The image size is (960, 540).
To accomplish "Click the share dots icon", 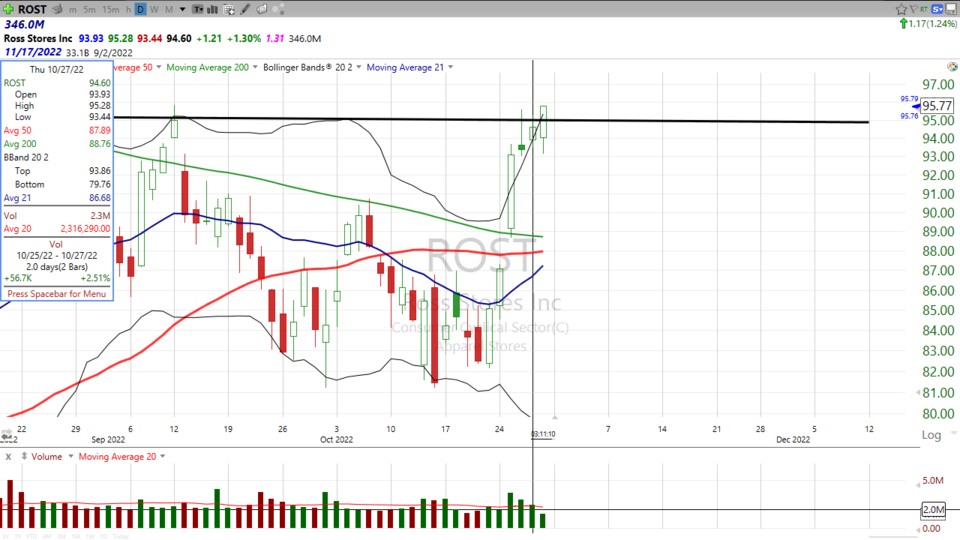I will pyautogui.click(x=278, y=9).
